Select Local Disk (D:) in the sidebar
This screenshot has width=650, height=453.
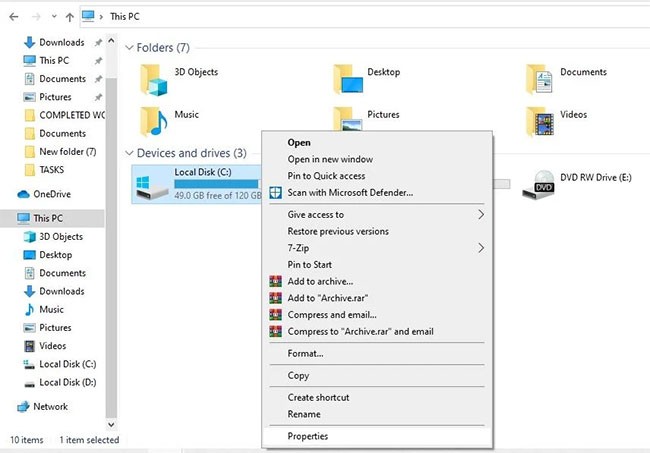(67, 383)
